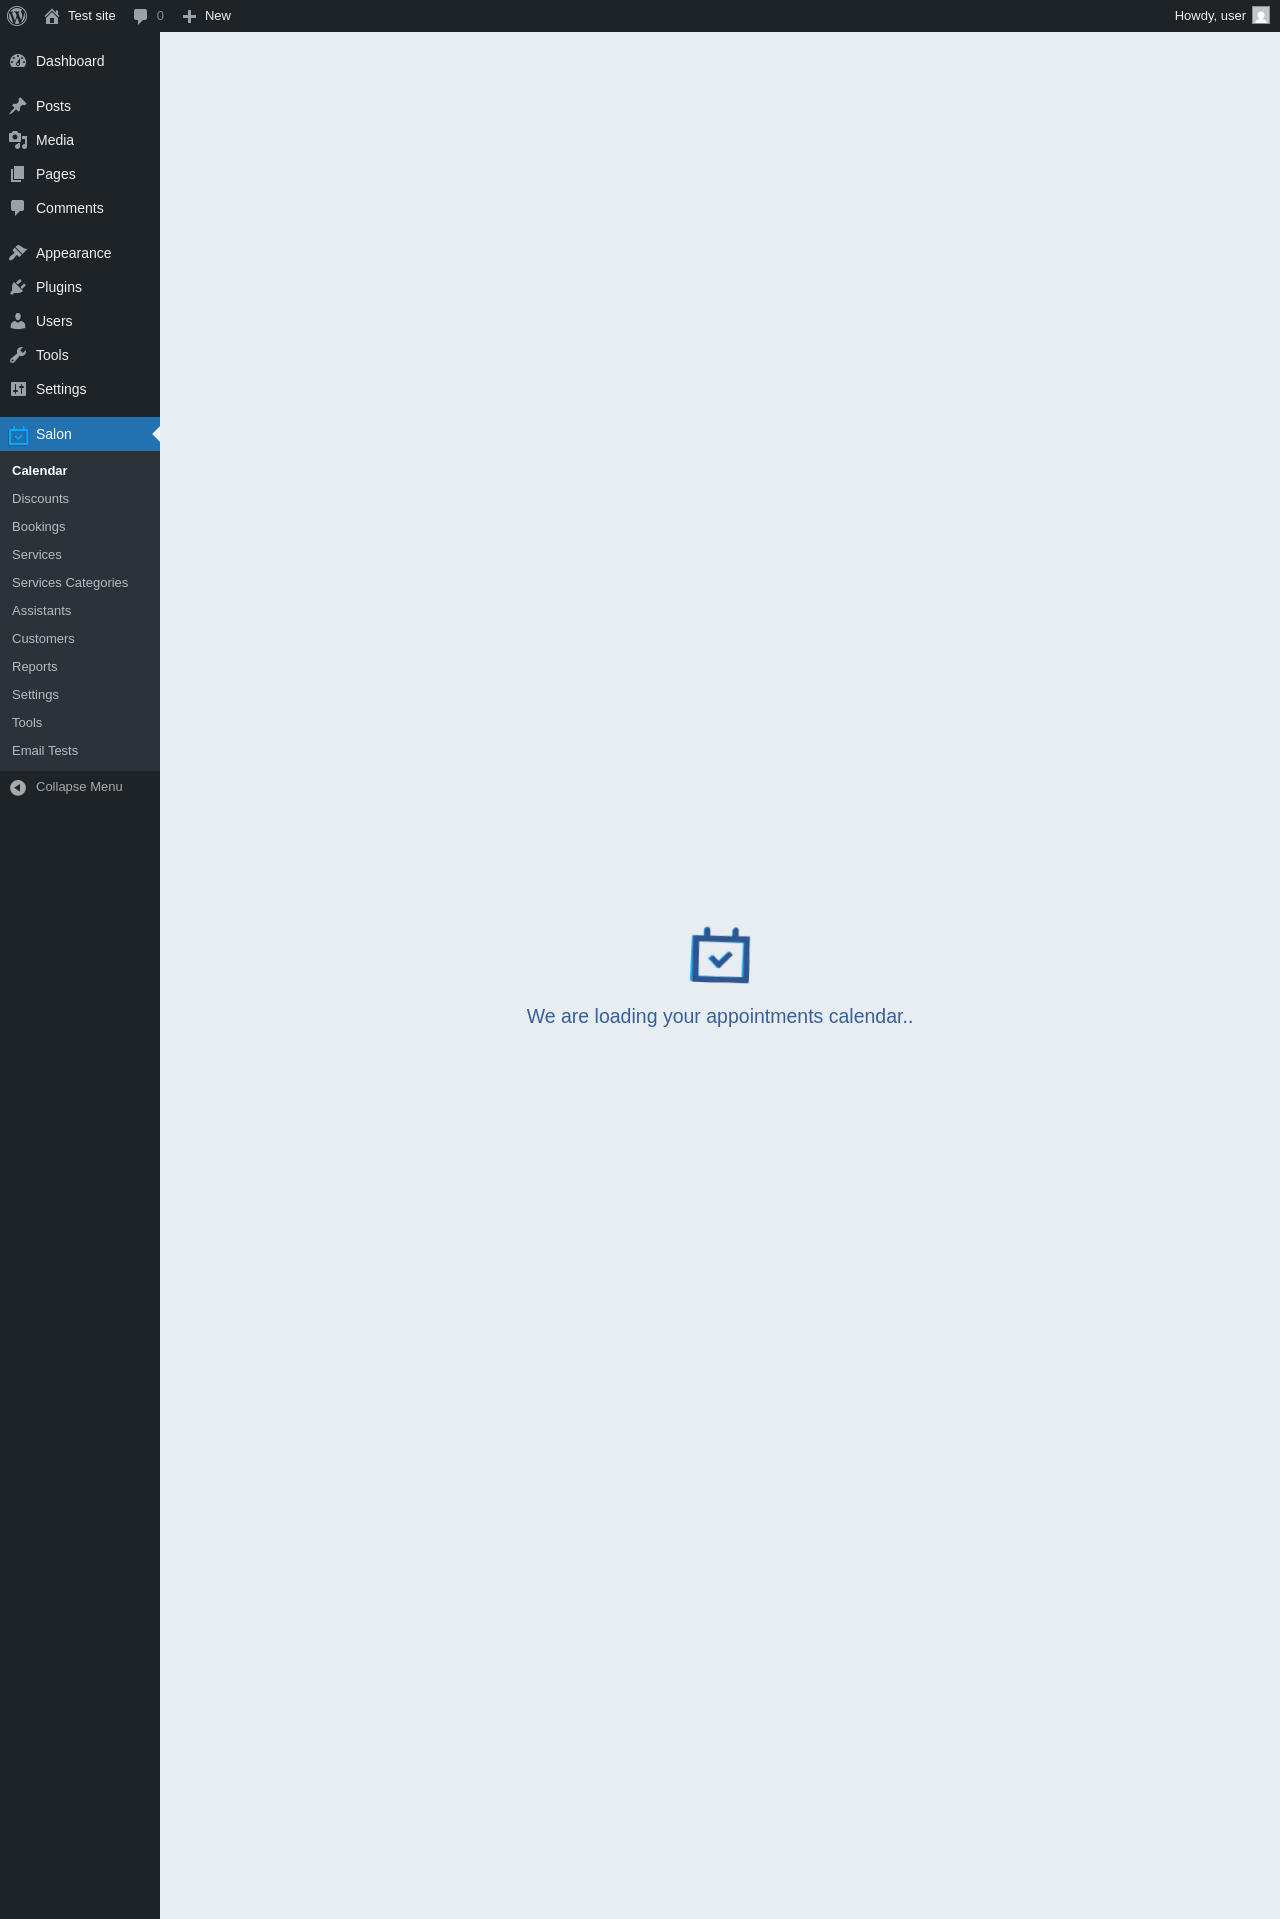This screenshot has width=1280, height=1919.
Task: Open the Comments menu item
Action: pyautogui.click(x=80, y=208)
